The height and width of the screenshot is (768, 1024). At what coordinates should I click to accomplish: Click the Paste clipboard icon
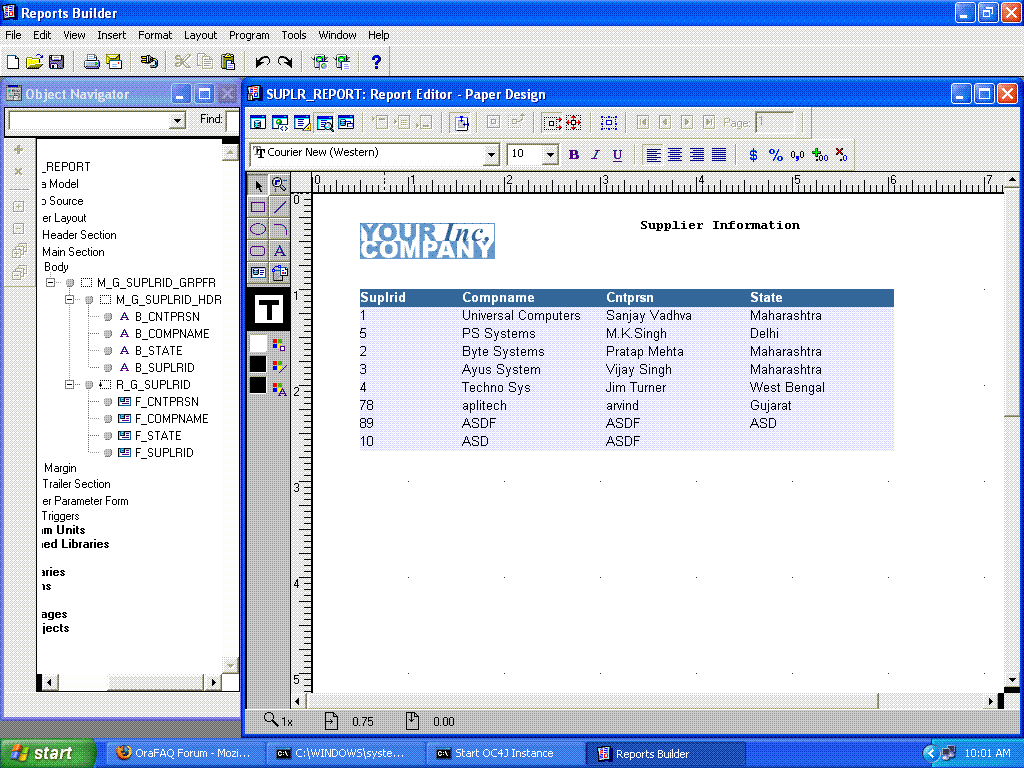(x=227, y=62)
